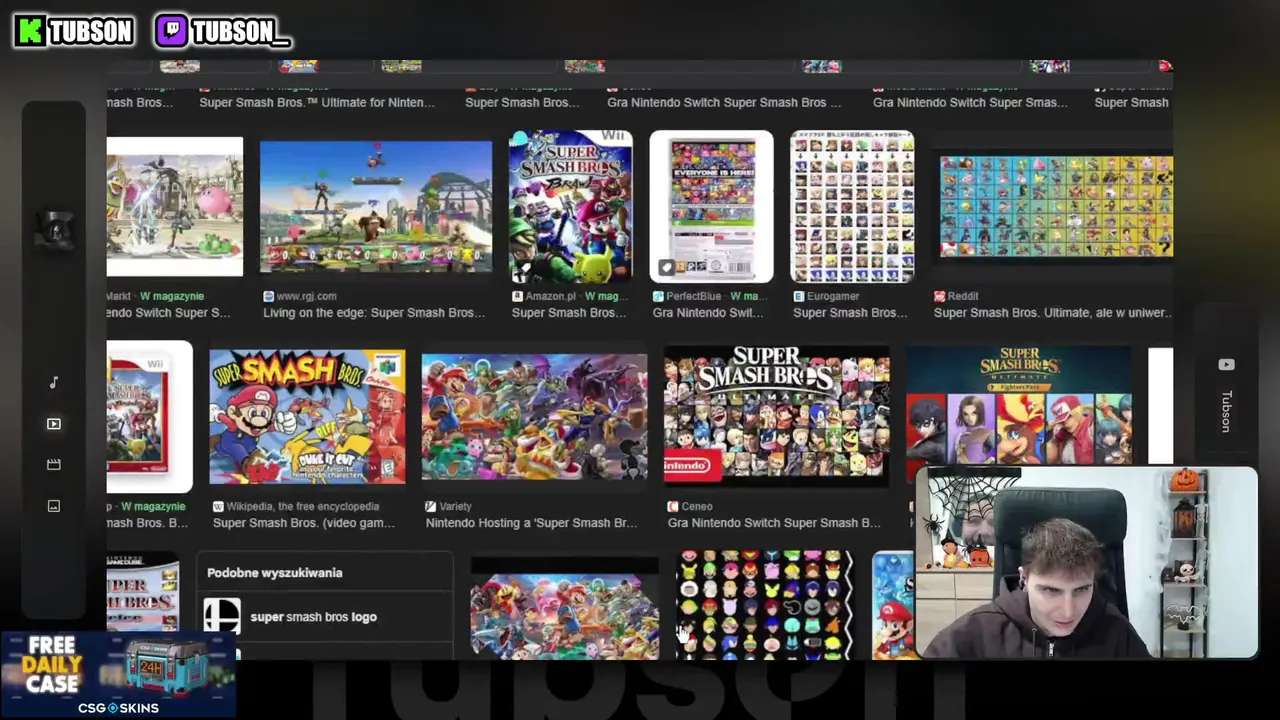Click 'Podobne wyszukiwania' heading
Screen dimensions: 1280x720
tap(275, 573)
